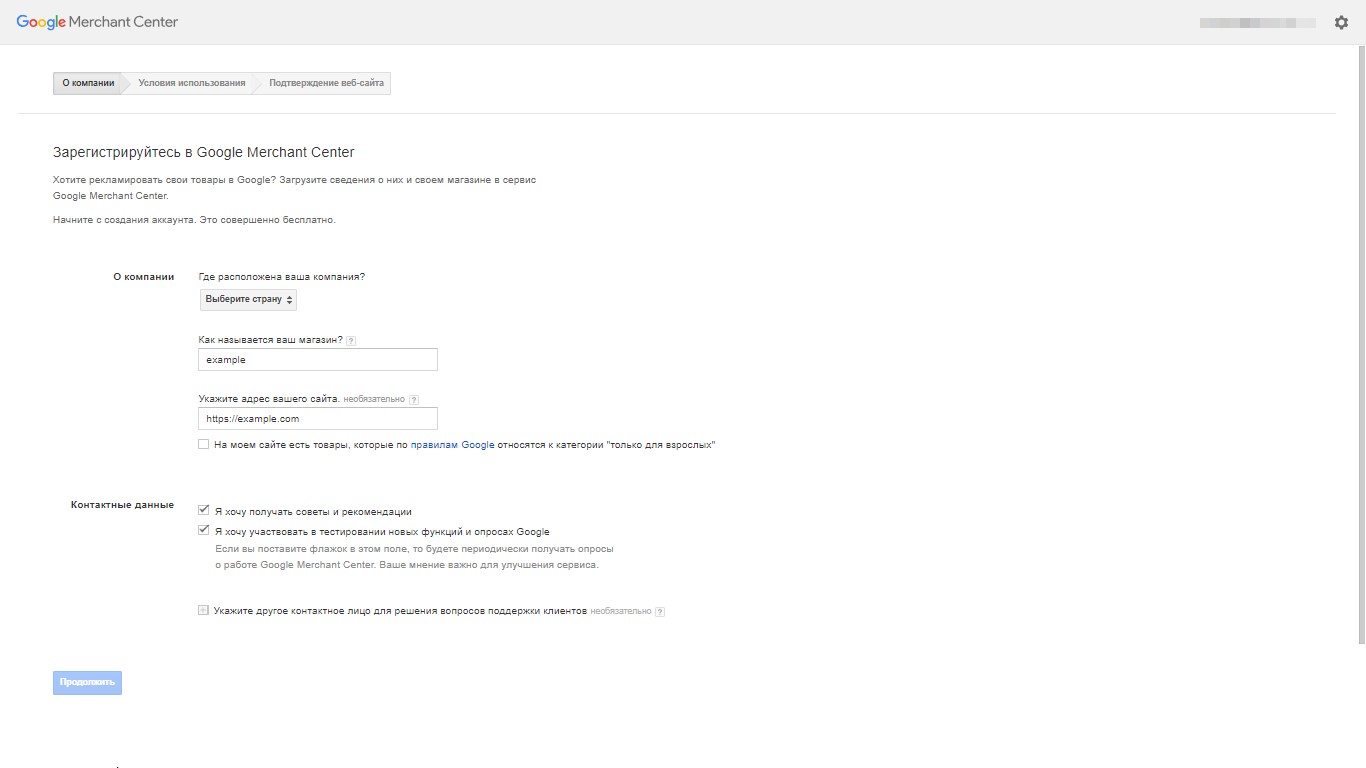The width and height of the screenshot is (1366, 768).
Task: Open help icon next to store name
Action: (351, 341)
